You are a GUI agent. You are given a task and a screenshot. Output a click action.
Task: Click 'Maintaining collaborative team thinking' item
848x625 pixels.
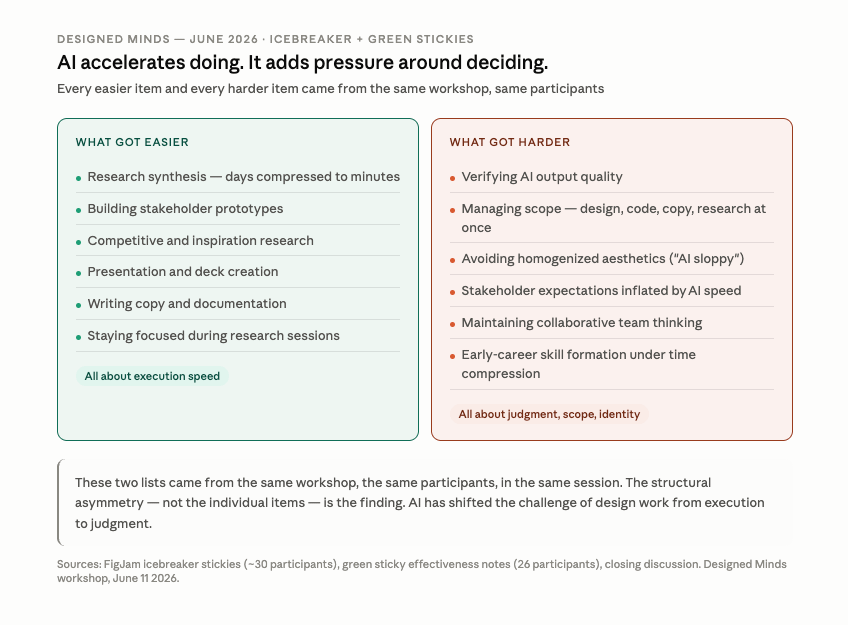pos(612,323)
